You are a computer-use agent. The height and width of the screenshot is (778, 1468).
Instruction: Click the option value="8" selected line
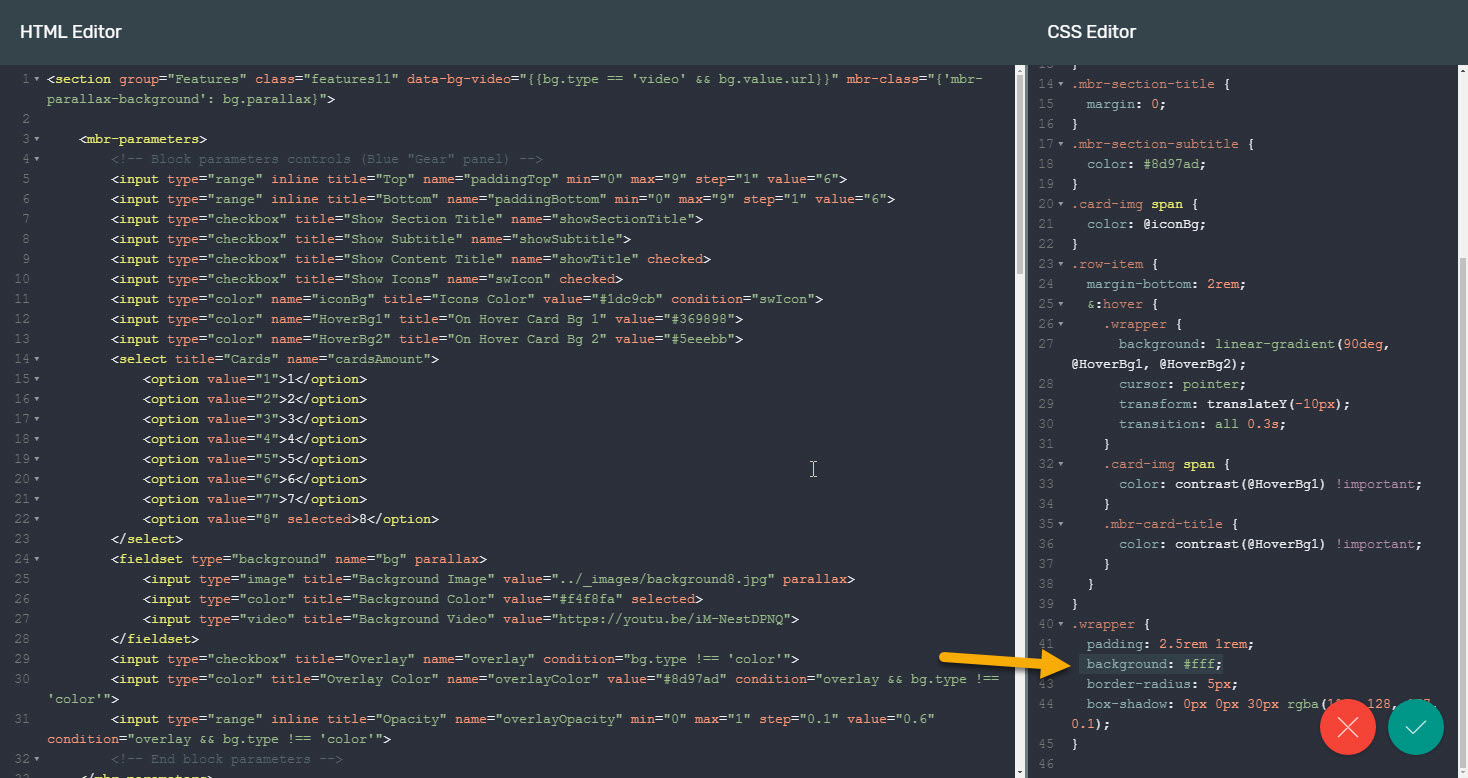291,519
